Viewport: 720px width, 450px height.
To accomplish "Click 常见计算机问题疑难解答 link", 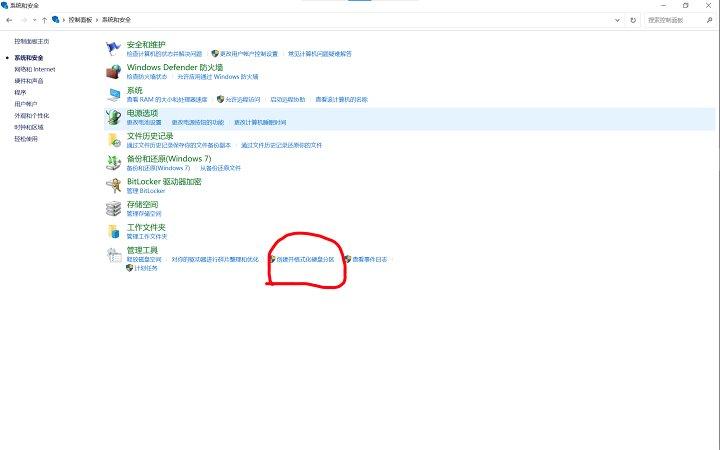I will (320, 54).
